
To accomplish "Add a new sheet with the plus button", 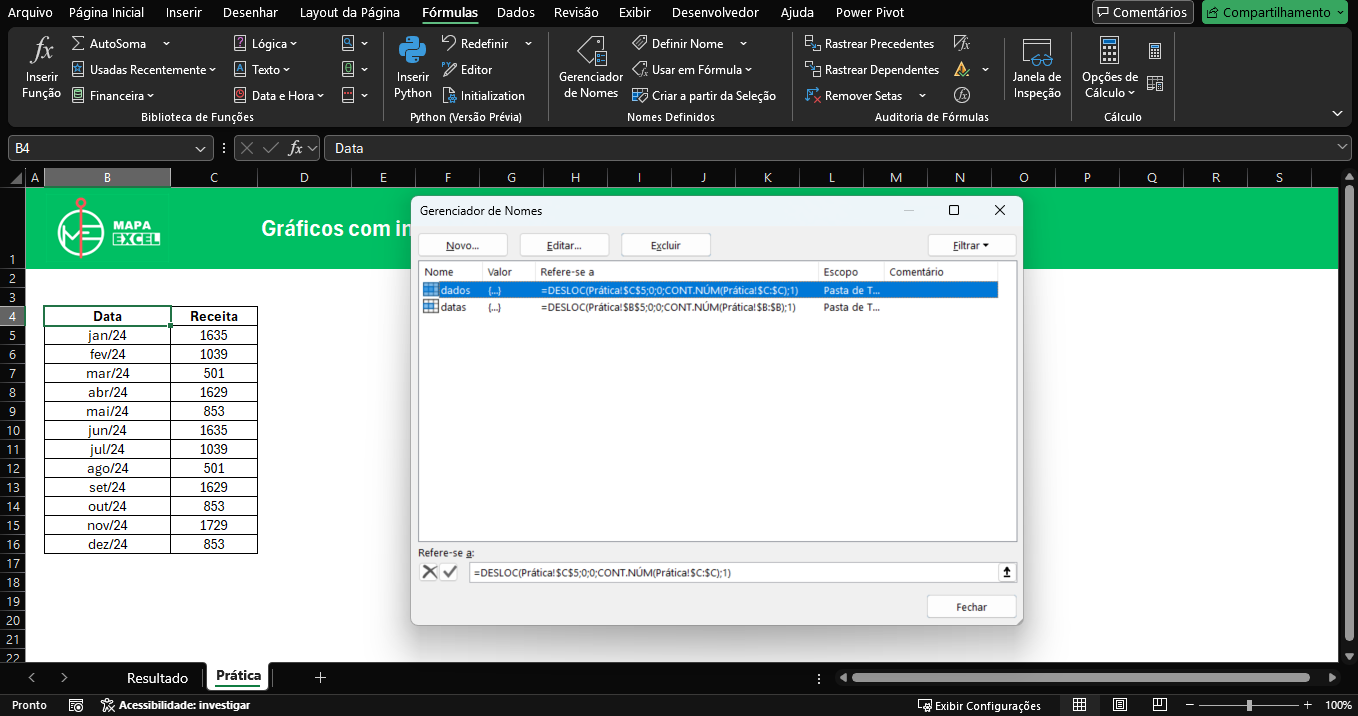I will click(320, 678).
